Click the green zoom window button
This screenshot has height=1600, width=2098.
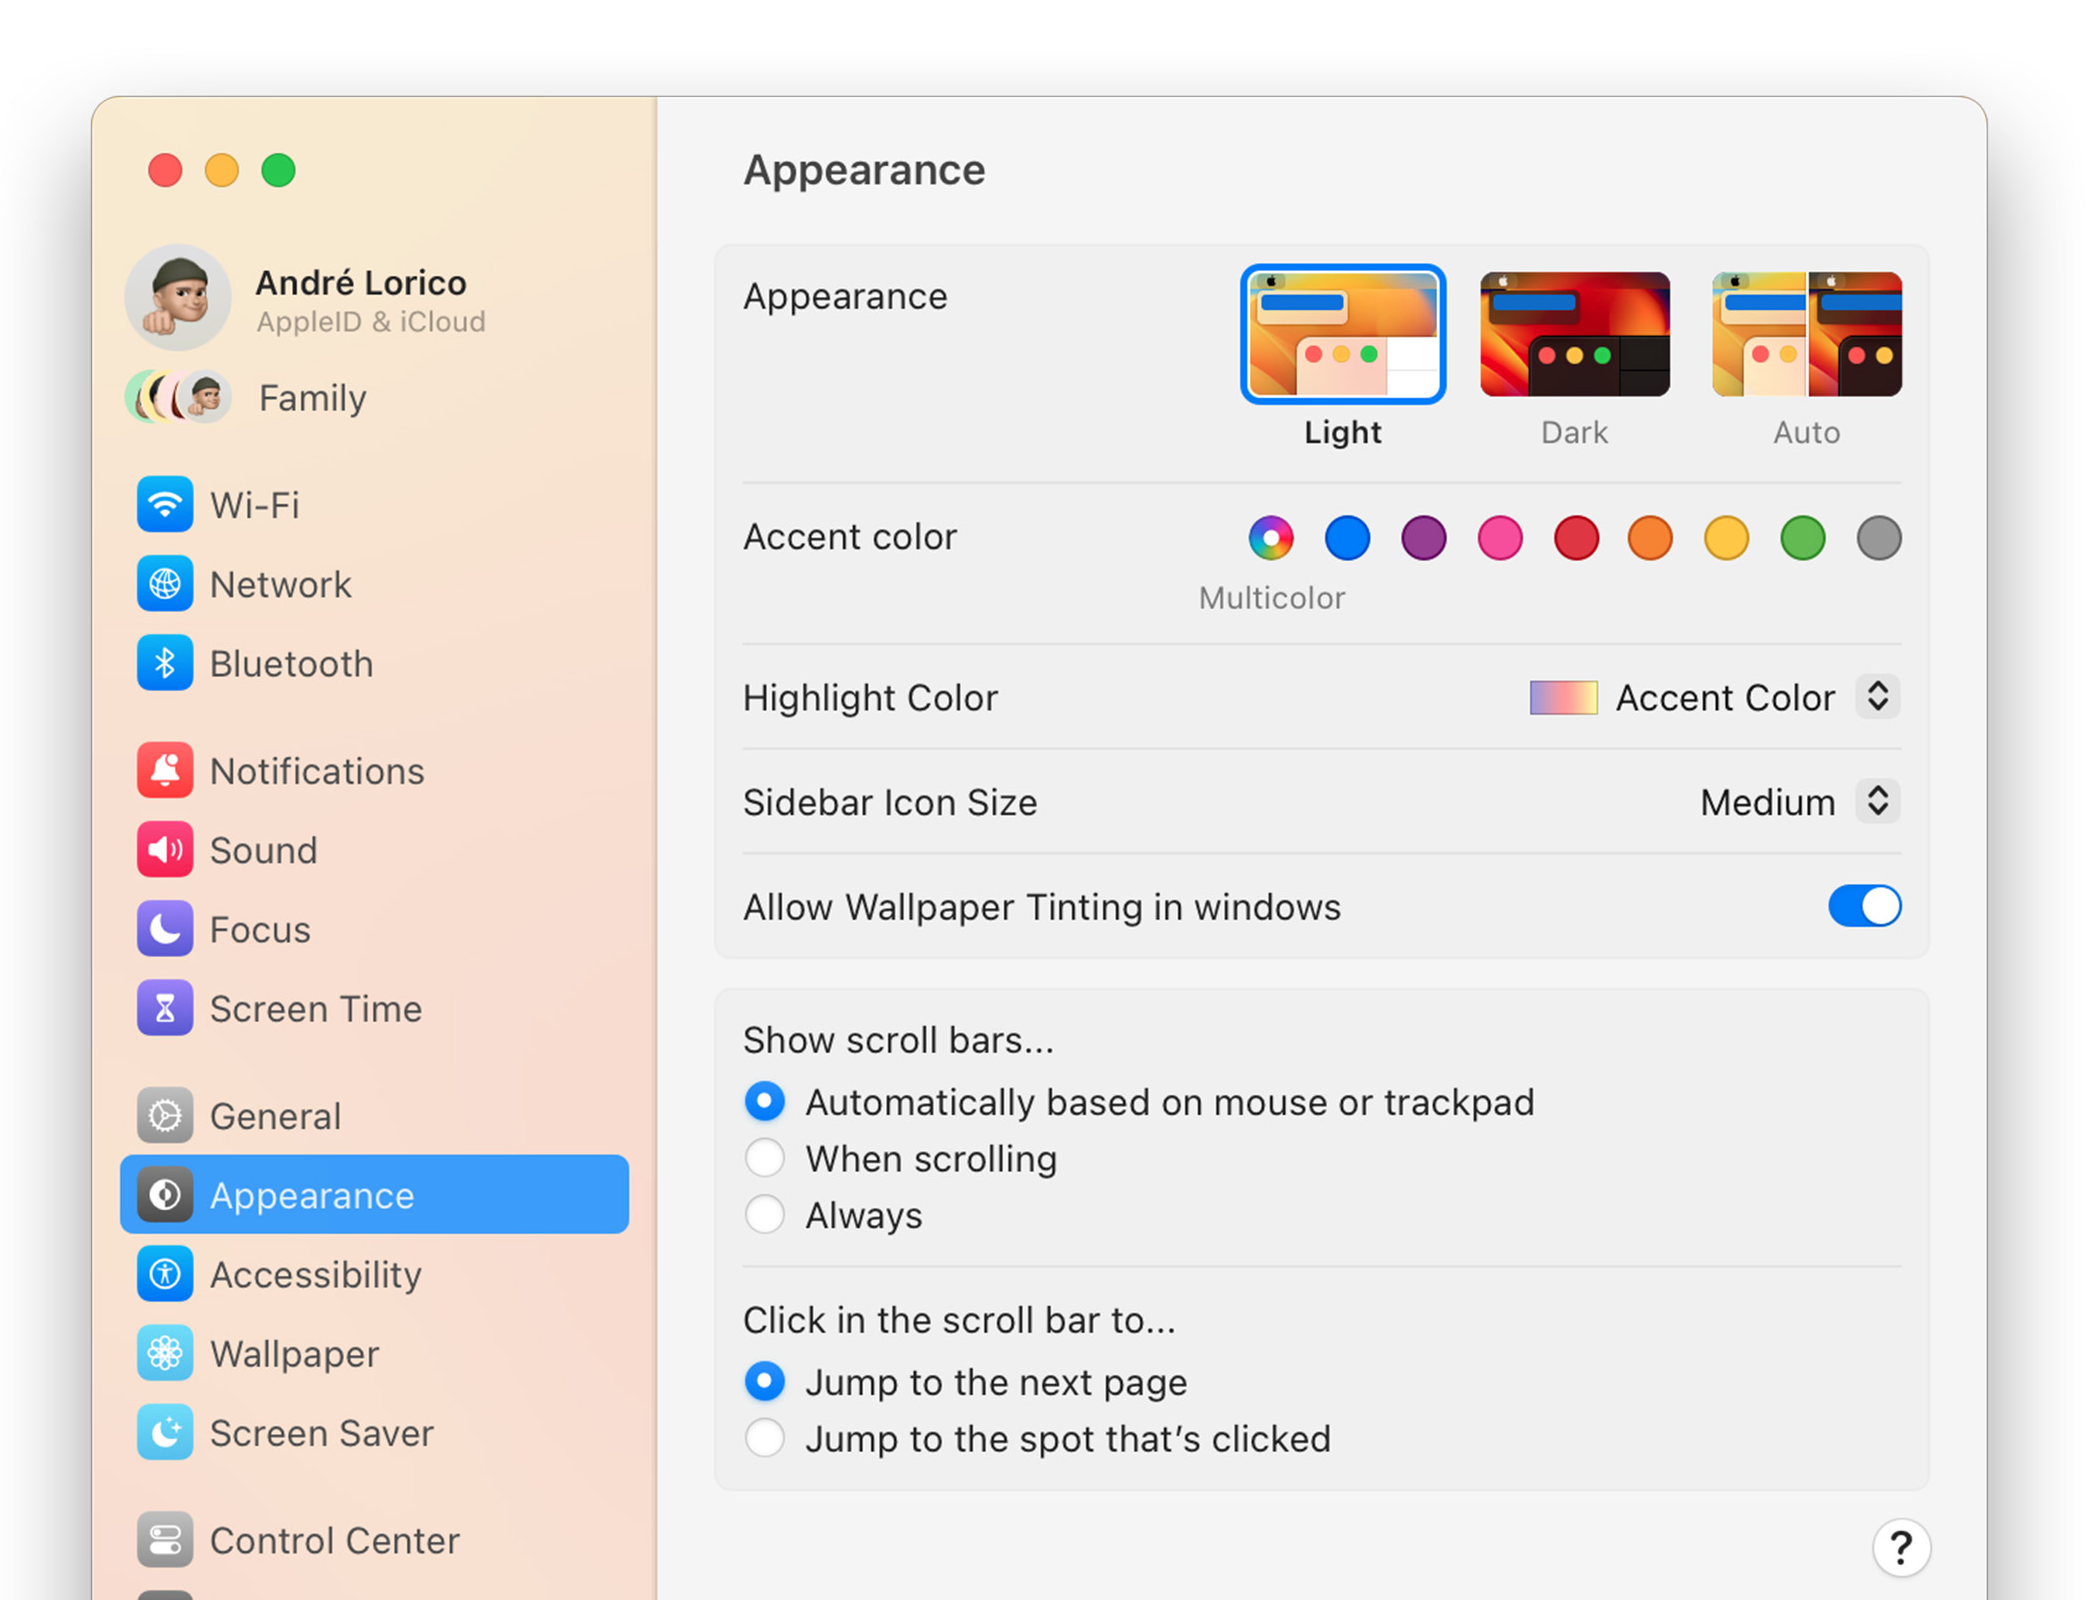tap(278, 170)
